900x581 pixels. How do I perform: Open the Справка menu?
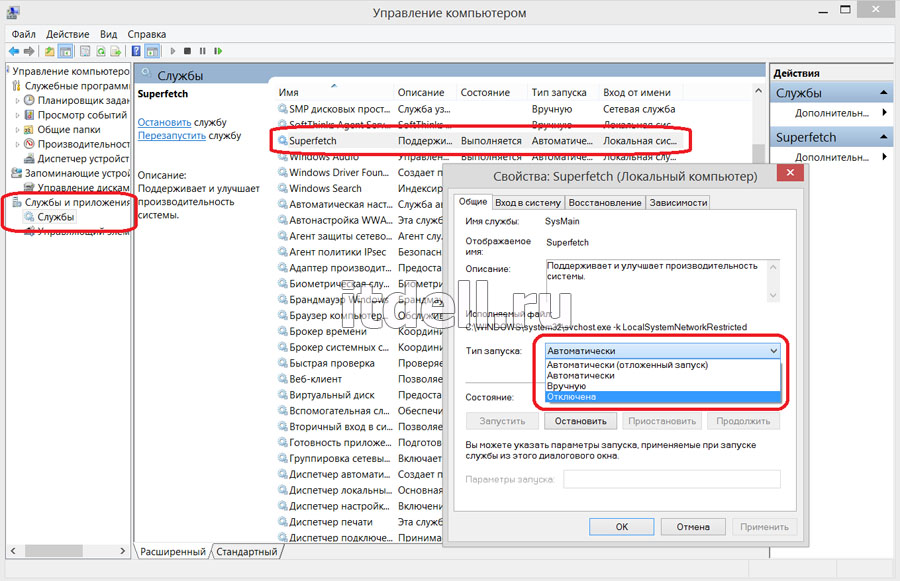(147, 34)
